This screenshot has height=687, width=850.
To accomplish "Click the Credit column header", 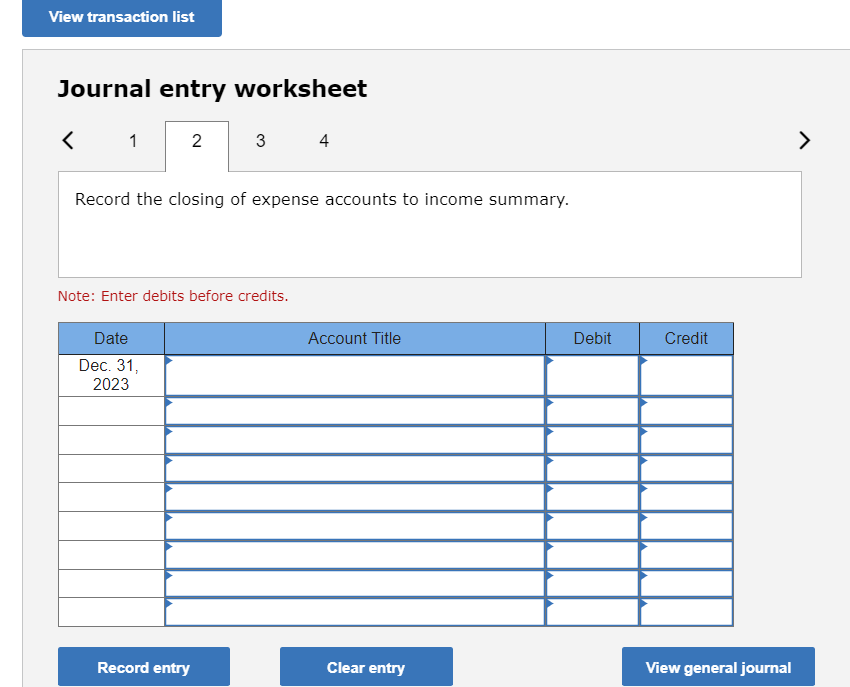I will pos(686,338).
